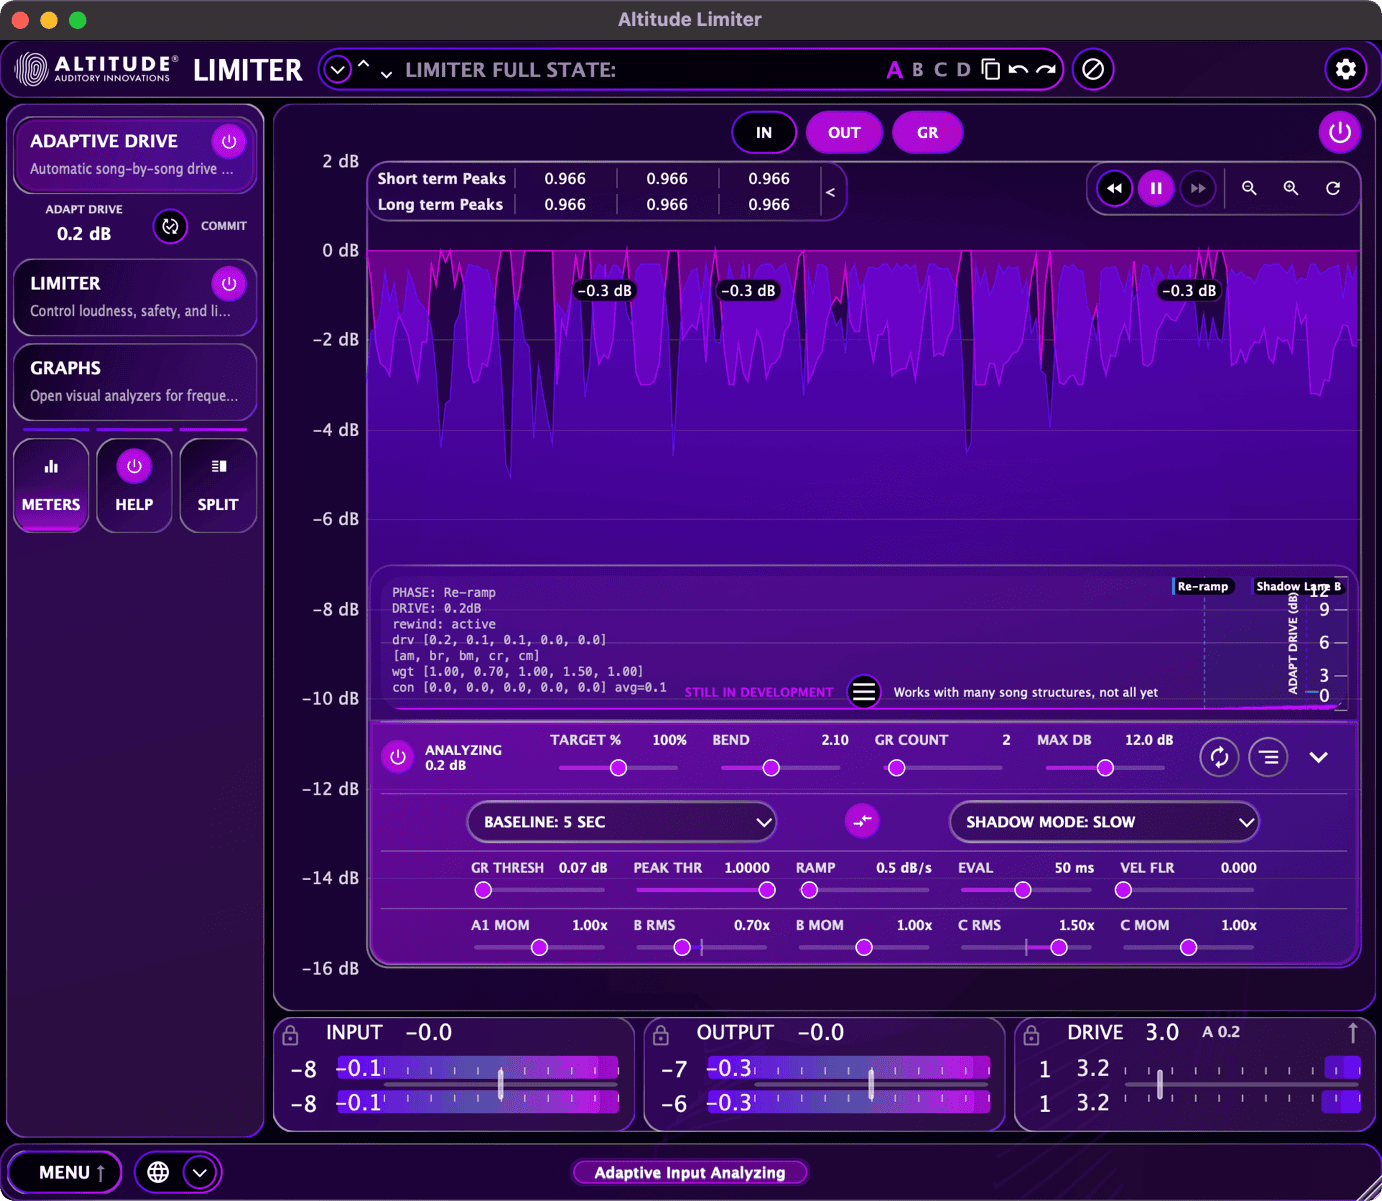Click the zoom out magnifier icon
The height and width of the screenshot is (1201, 1382).
tap(1249, 188)
